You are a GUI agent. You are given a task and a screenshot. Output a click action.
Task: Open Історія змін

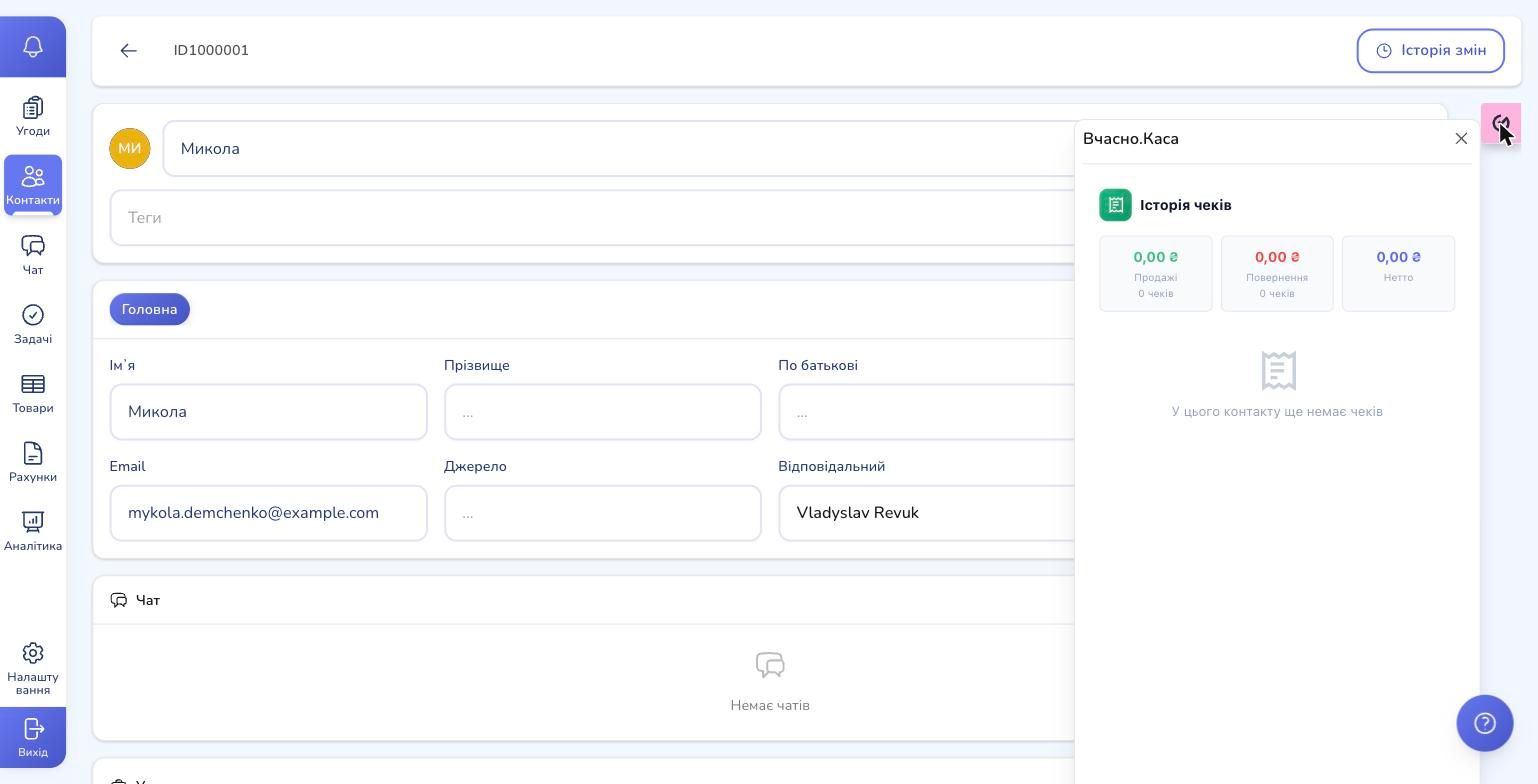pyautogui.click(x=1430, y=50)
